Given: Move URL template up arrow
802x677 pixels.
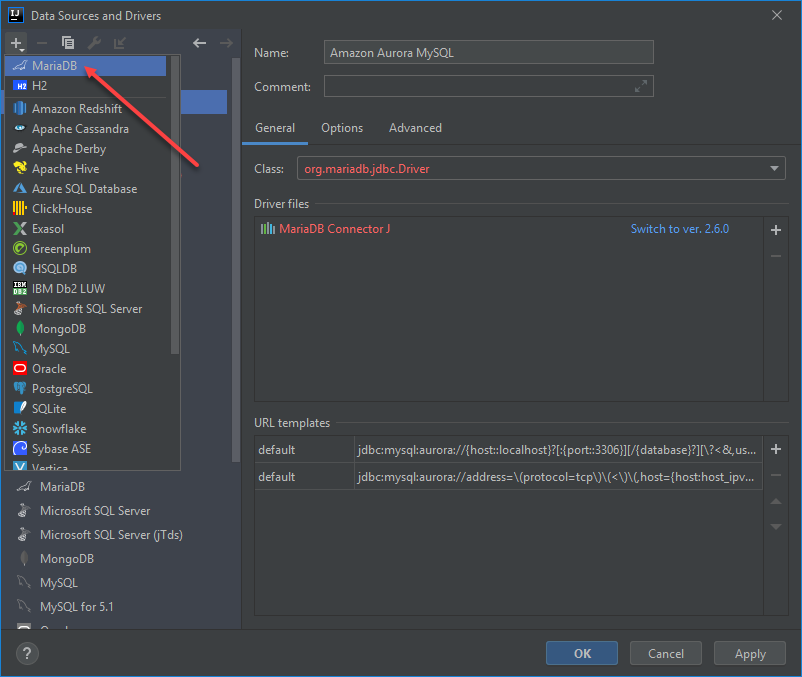Looking at the screenshot, I should tap(775, 501).
